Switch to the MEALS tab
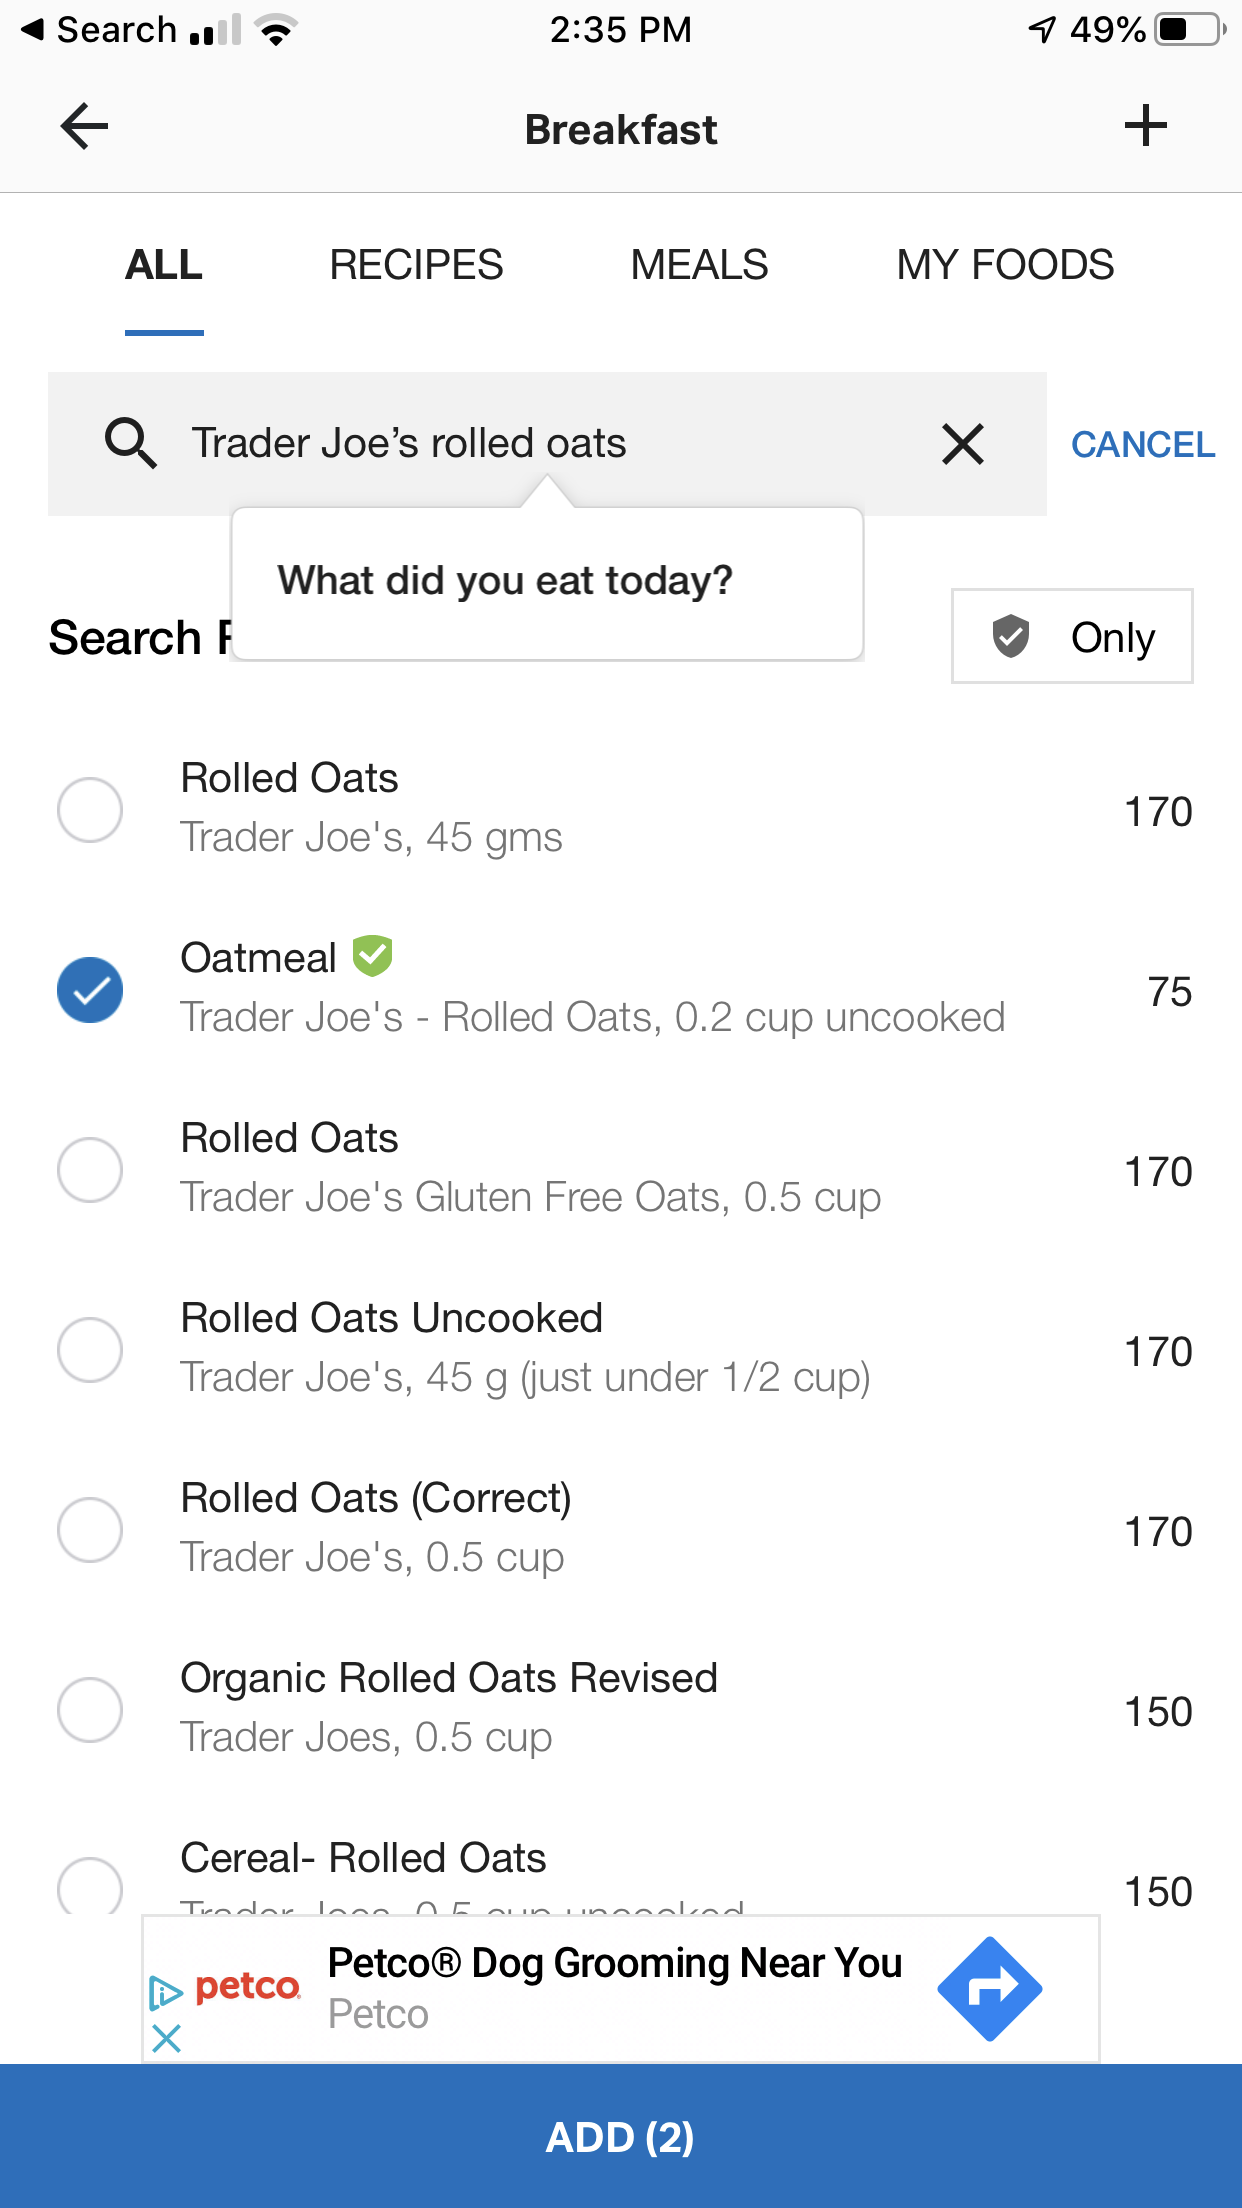1242x2208 pixels. click(699, 266)
